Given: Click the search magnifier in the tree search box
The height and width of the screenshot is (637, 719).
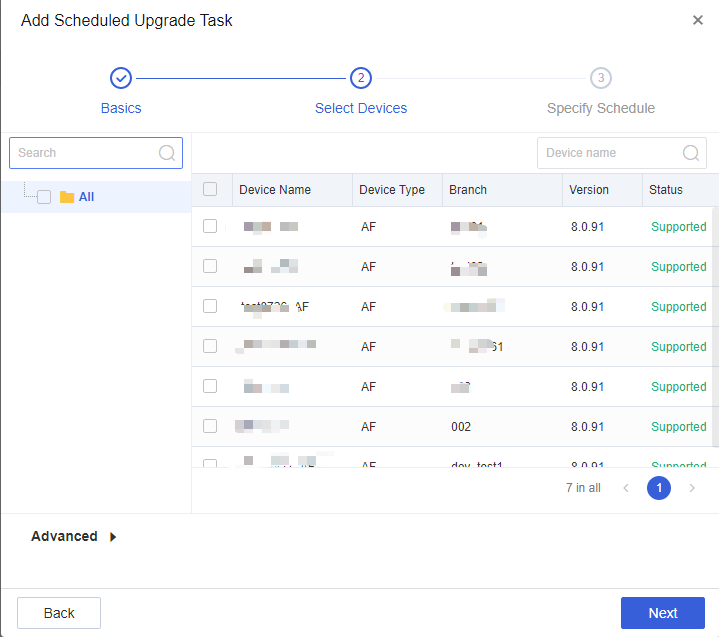Looking at the screenshot, I should point(167,153).
